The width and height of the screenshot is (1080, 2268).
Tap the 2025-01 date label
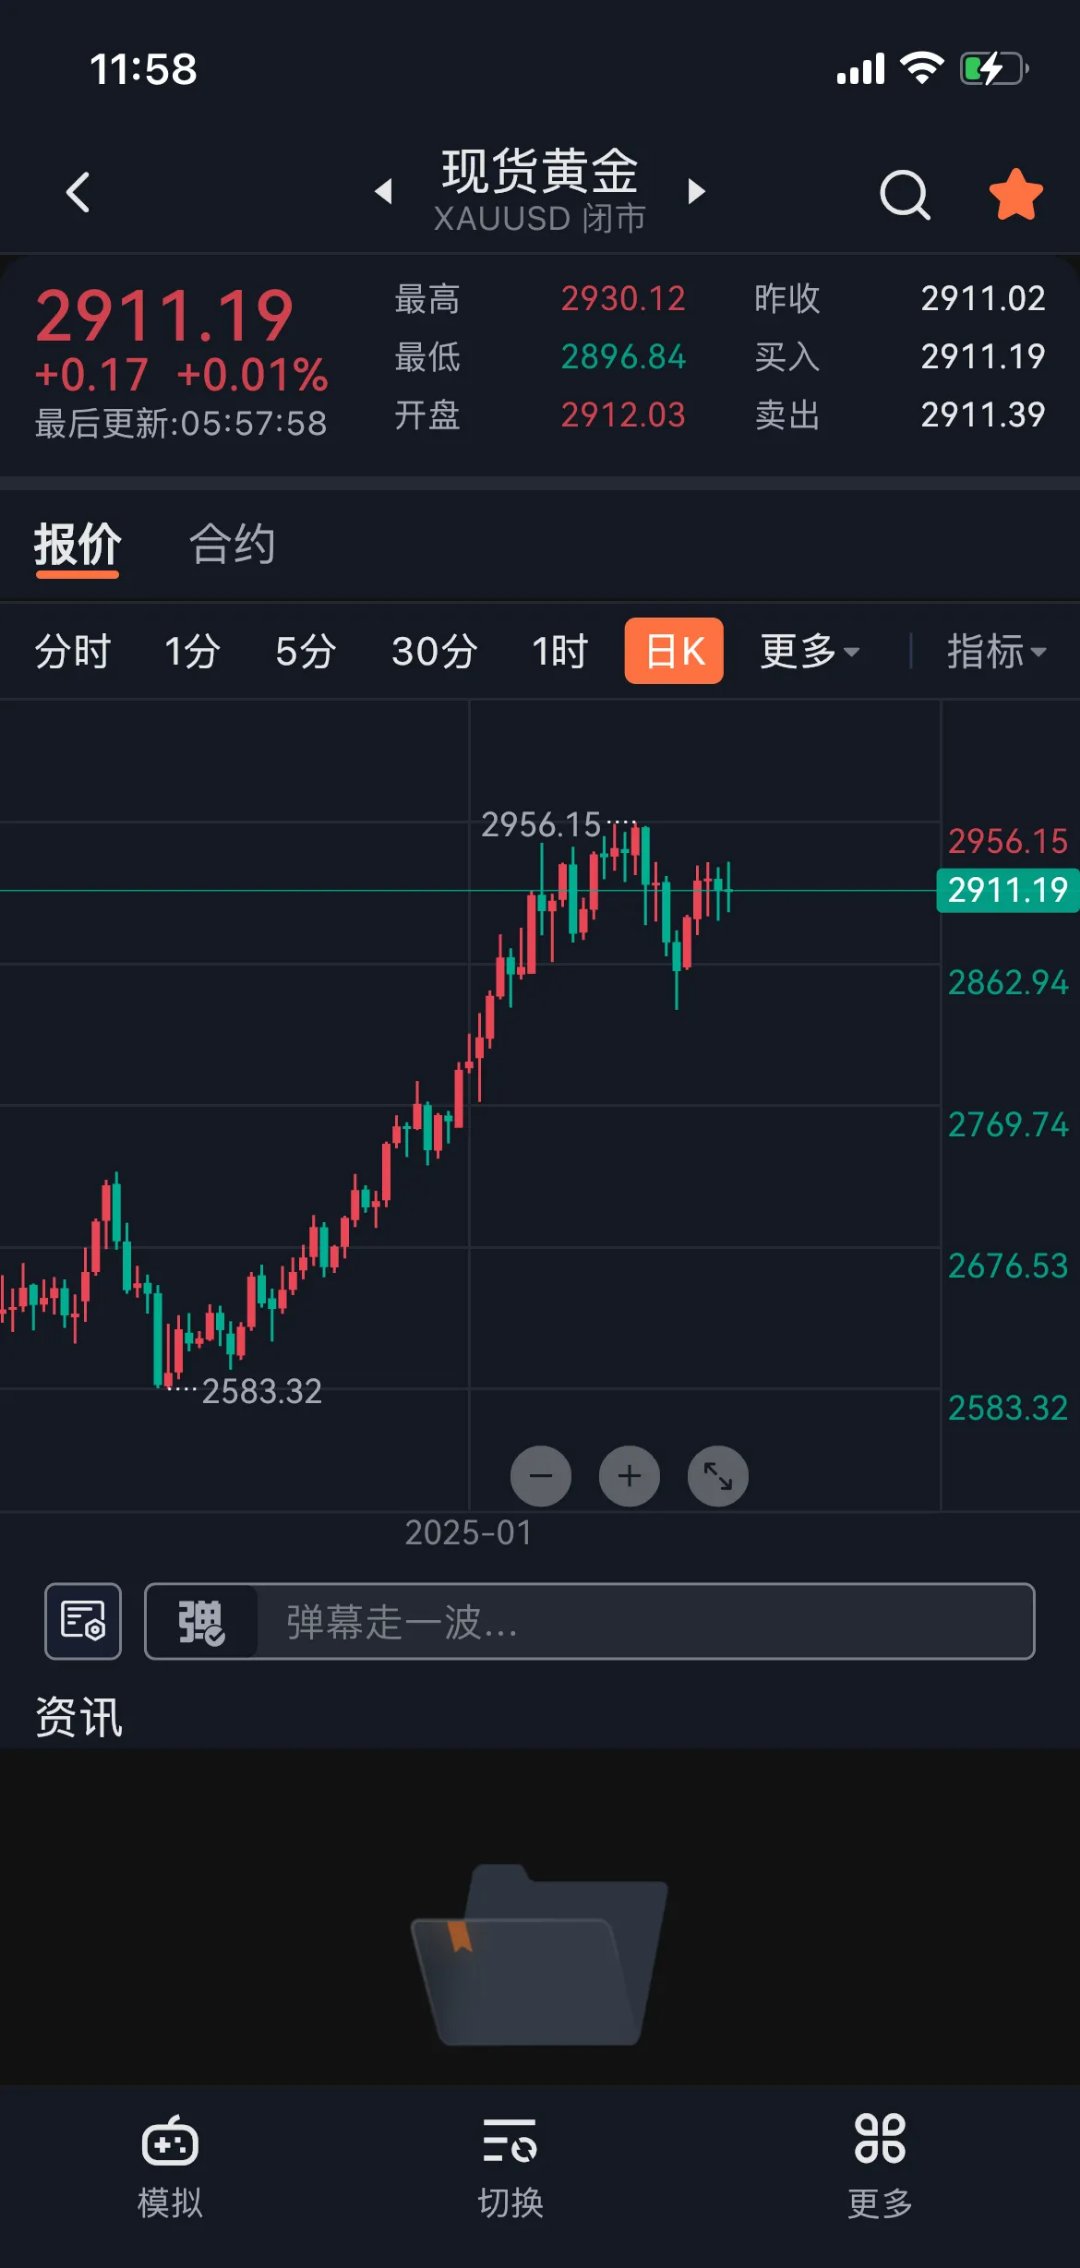468,1532
